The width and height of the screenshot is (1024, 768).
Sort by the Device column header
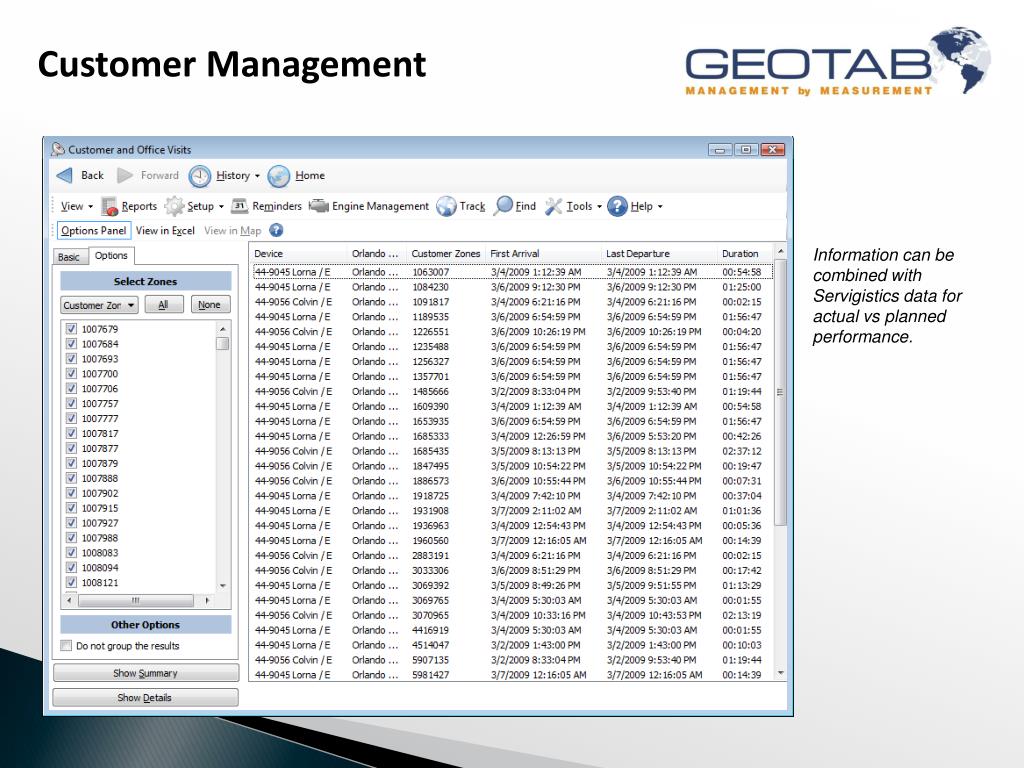[299, 253]
